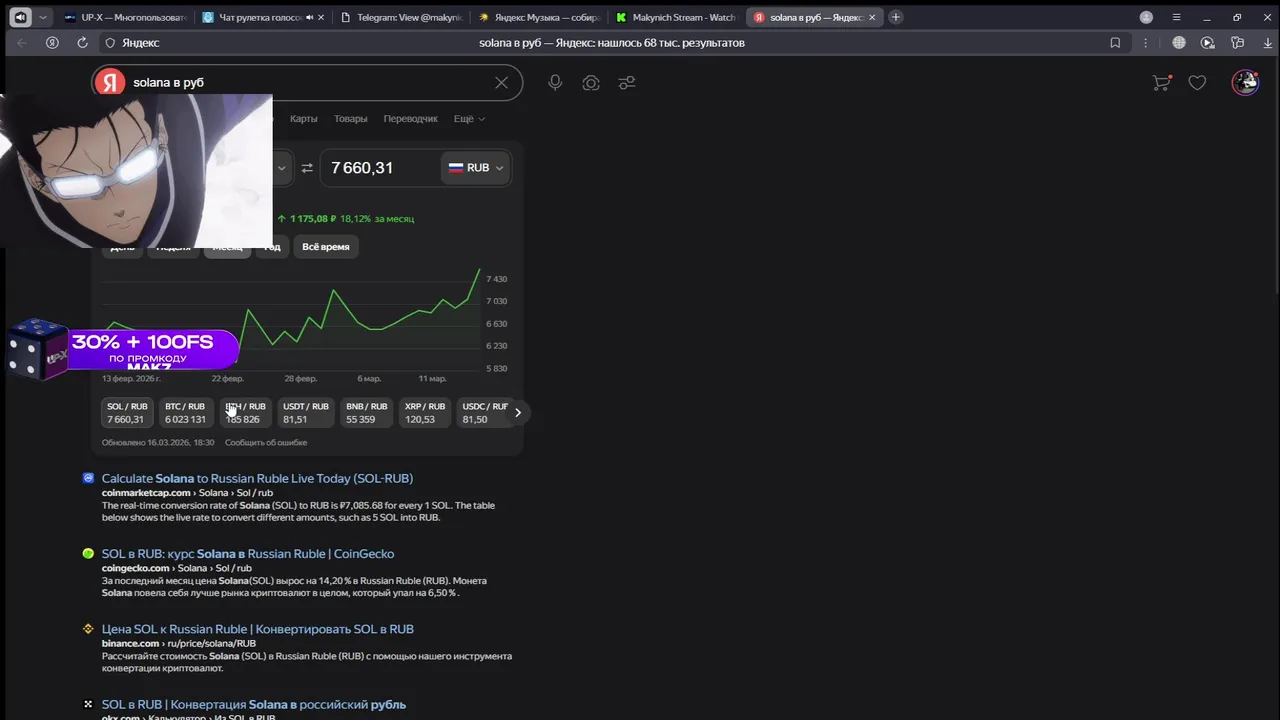The width and height of the screenshot is (1280, 720).
Task: Go back with the browser back arrow
Action: [x=22, y=43]
